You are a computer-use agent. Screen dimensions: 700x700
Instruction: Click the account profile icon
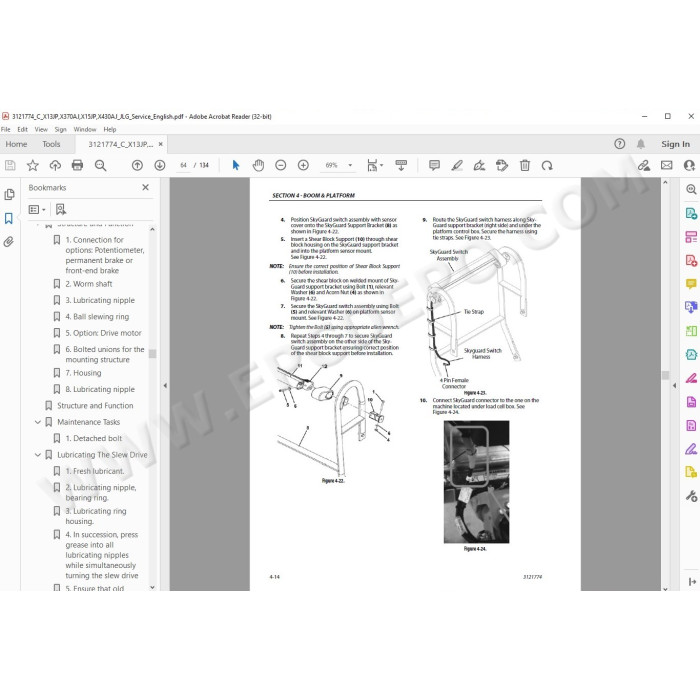coord(690,166)
